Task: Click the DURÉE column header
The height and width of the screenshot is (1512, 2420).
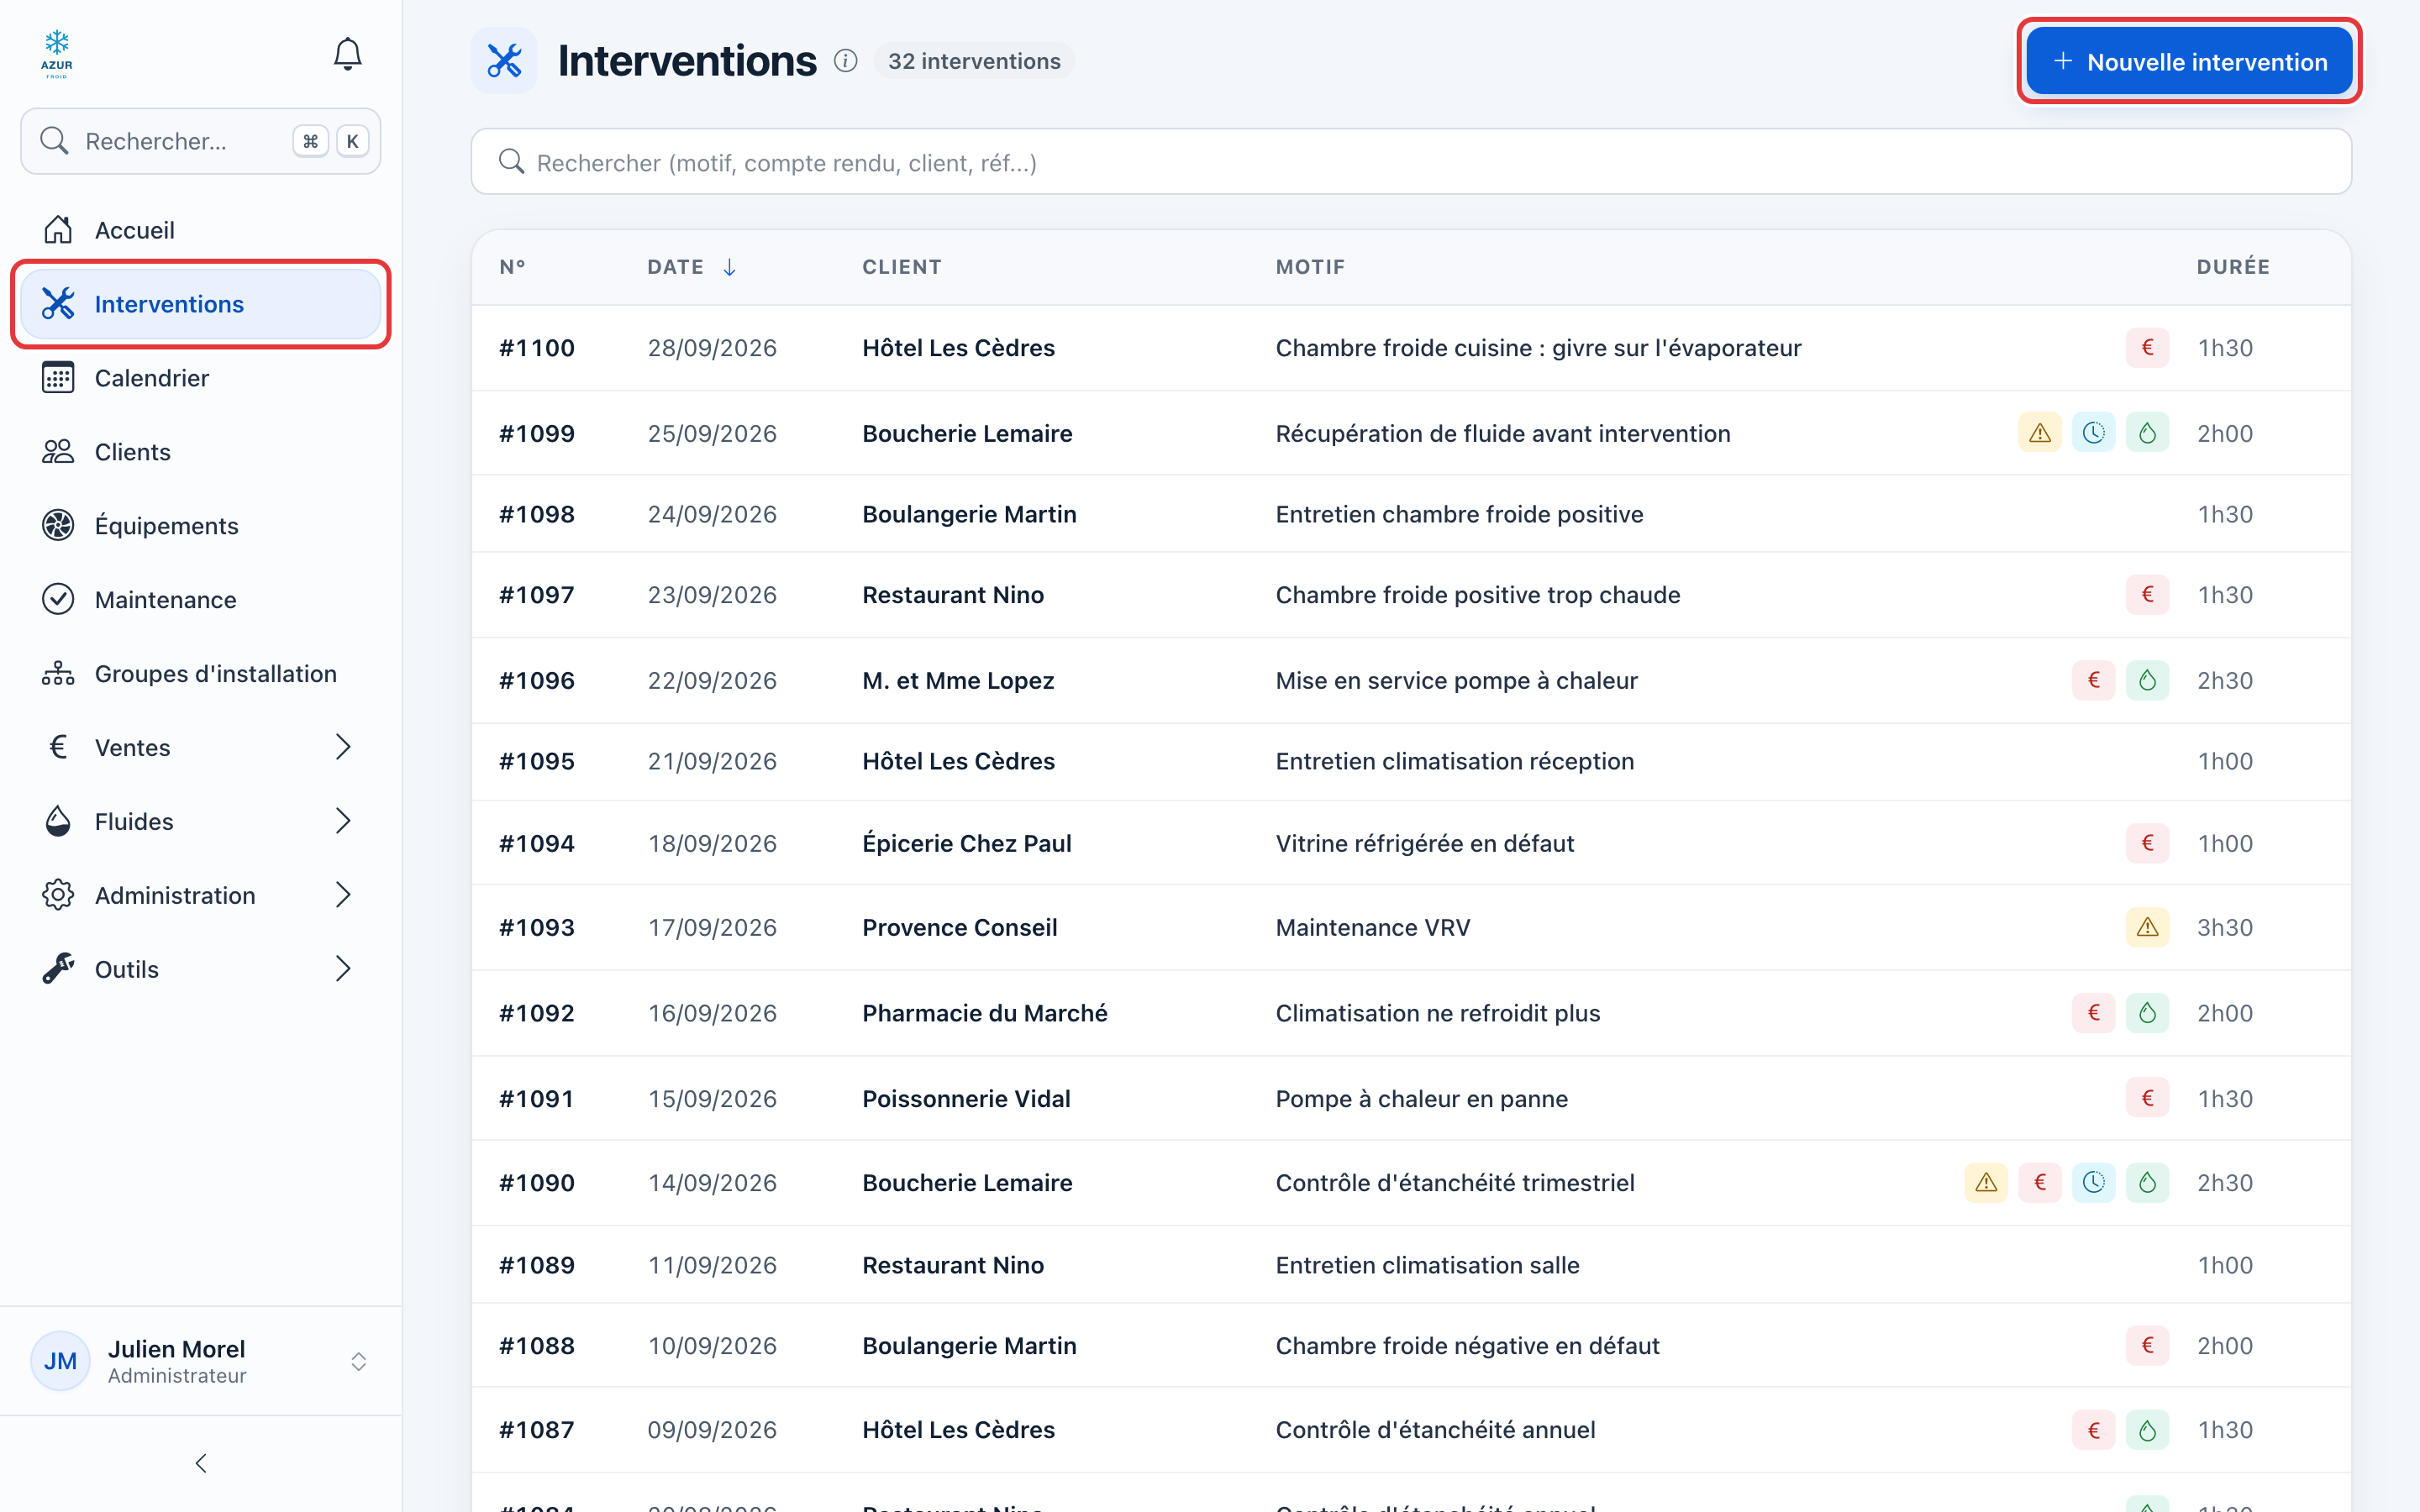Action: tap(2233, 267)
